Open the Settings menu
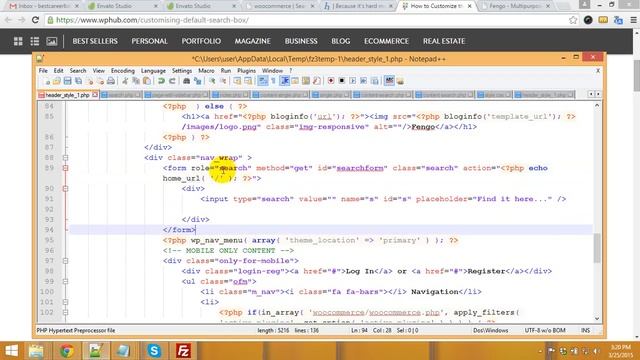 (x=182, y=71)
